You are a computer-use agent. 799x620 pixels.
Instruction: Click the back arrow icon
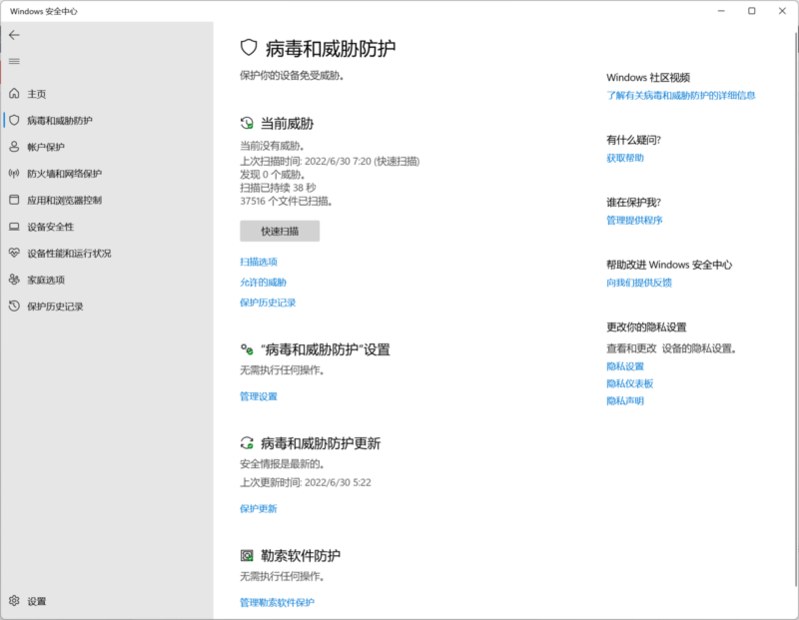14,35
